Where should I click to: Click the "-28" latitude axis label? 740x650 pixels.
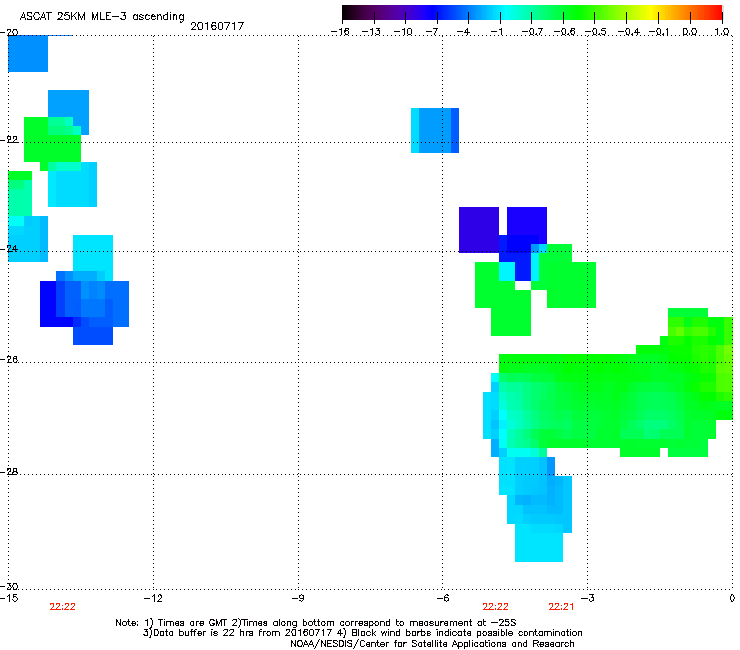(x=9, y=472)
